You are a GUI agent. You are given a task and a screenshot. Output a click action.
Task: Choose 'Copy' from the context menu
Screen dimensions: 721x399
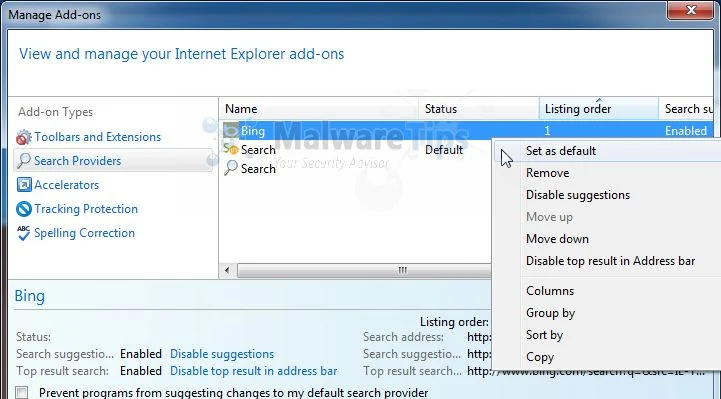(540, 357)
